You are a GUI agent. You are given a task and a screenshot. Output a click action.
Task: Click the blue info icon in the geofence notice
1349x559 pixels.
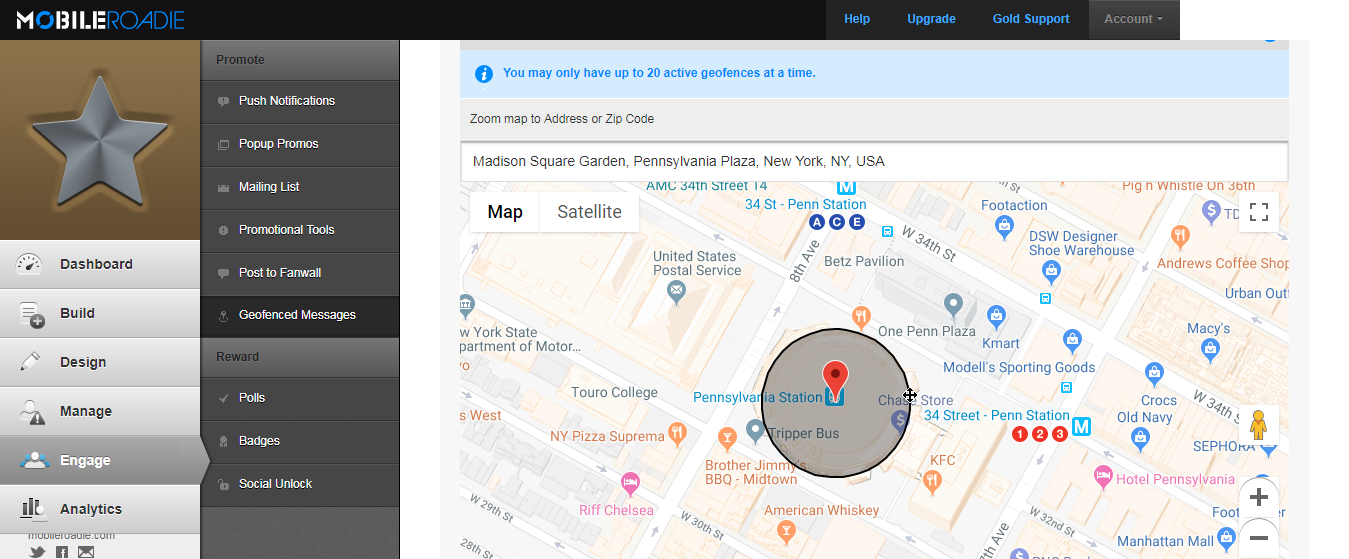pyautogui.click(x=484, y=73)
